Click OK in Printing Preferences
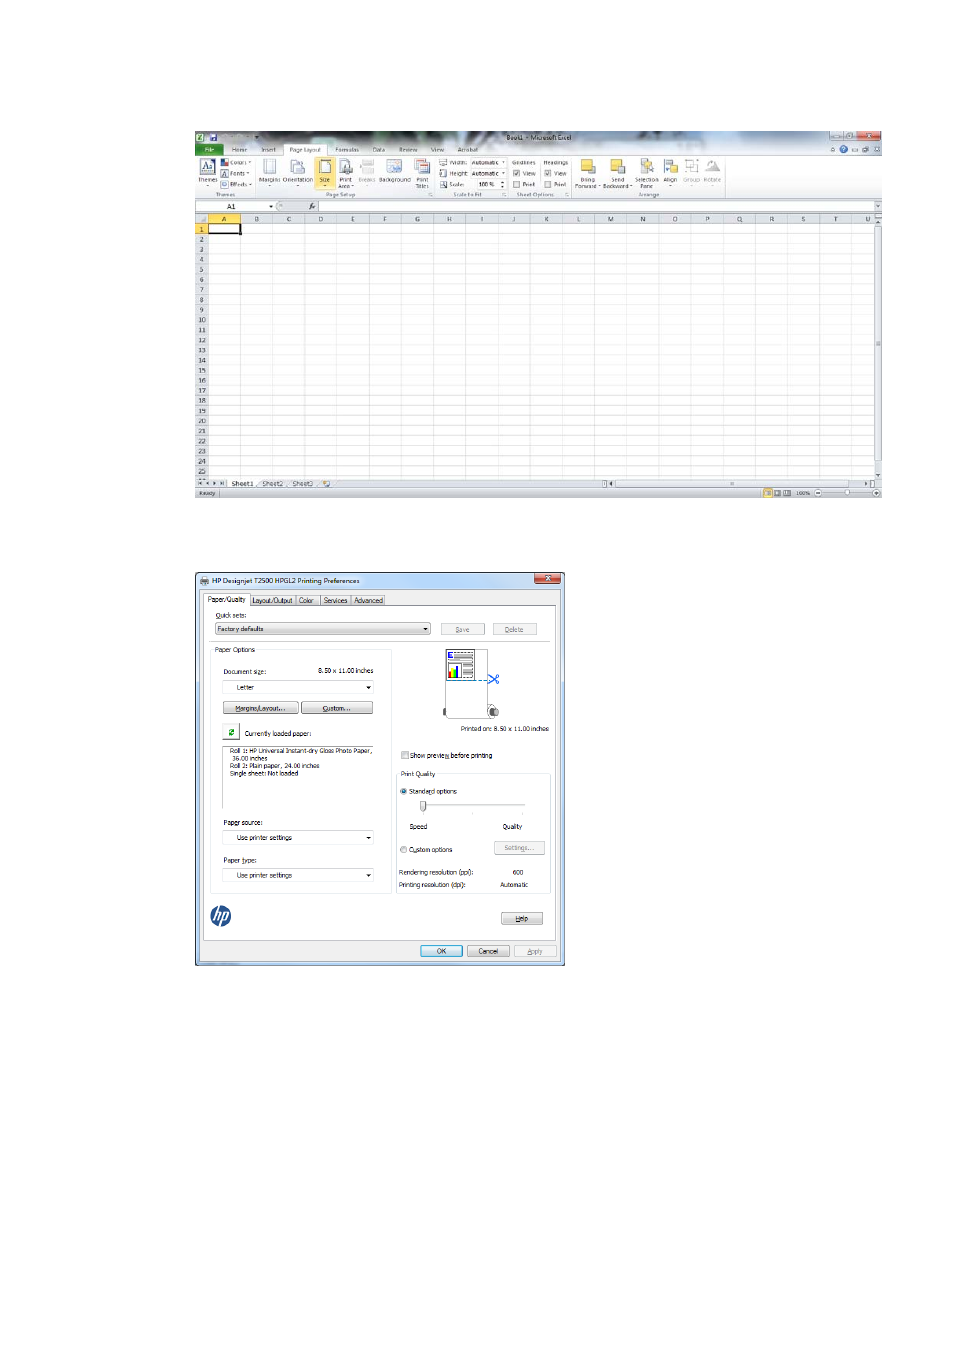954x1350 pixels. tap(441, 951)
